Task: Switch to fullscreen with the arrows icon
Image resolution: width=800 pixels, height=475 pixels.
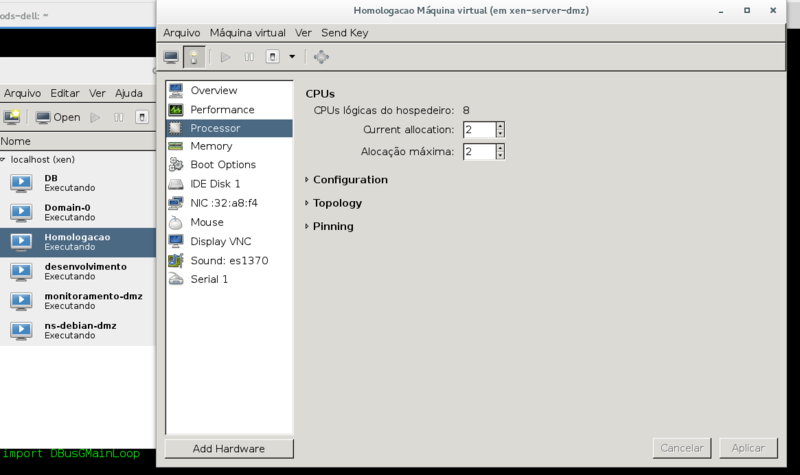Action: click(321, 57)
